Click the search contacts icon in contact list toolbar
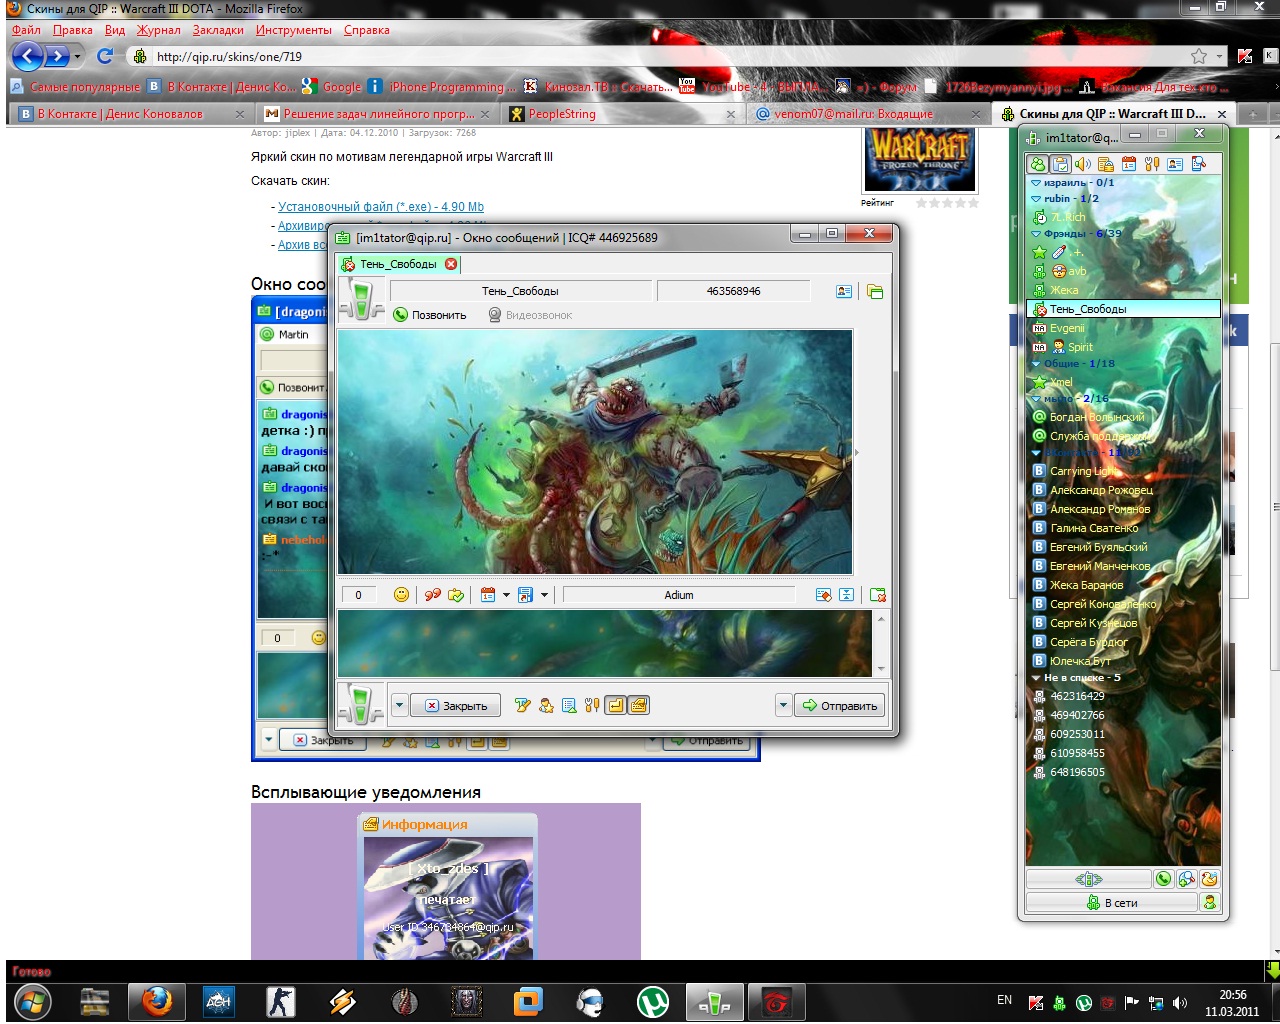This screenshot has height=1024, width=1280. [x=1199, y=164]
